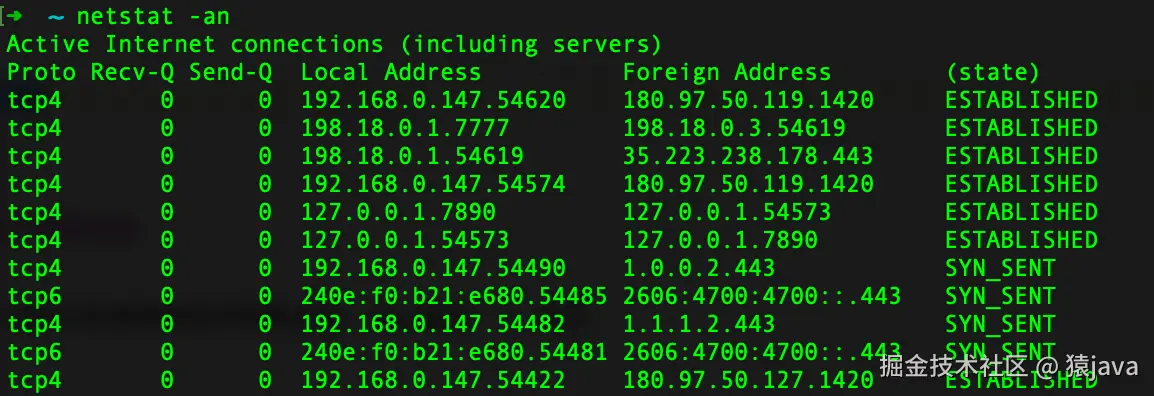The width and height of the screenshot is (1154, 396).
Task: Click ESTABLISHED in the 198.18.0.1.7777 row
Action: 1022,128
